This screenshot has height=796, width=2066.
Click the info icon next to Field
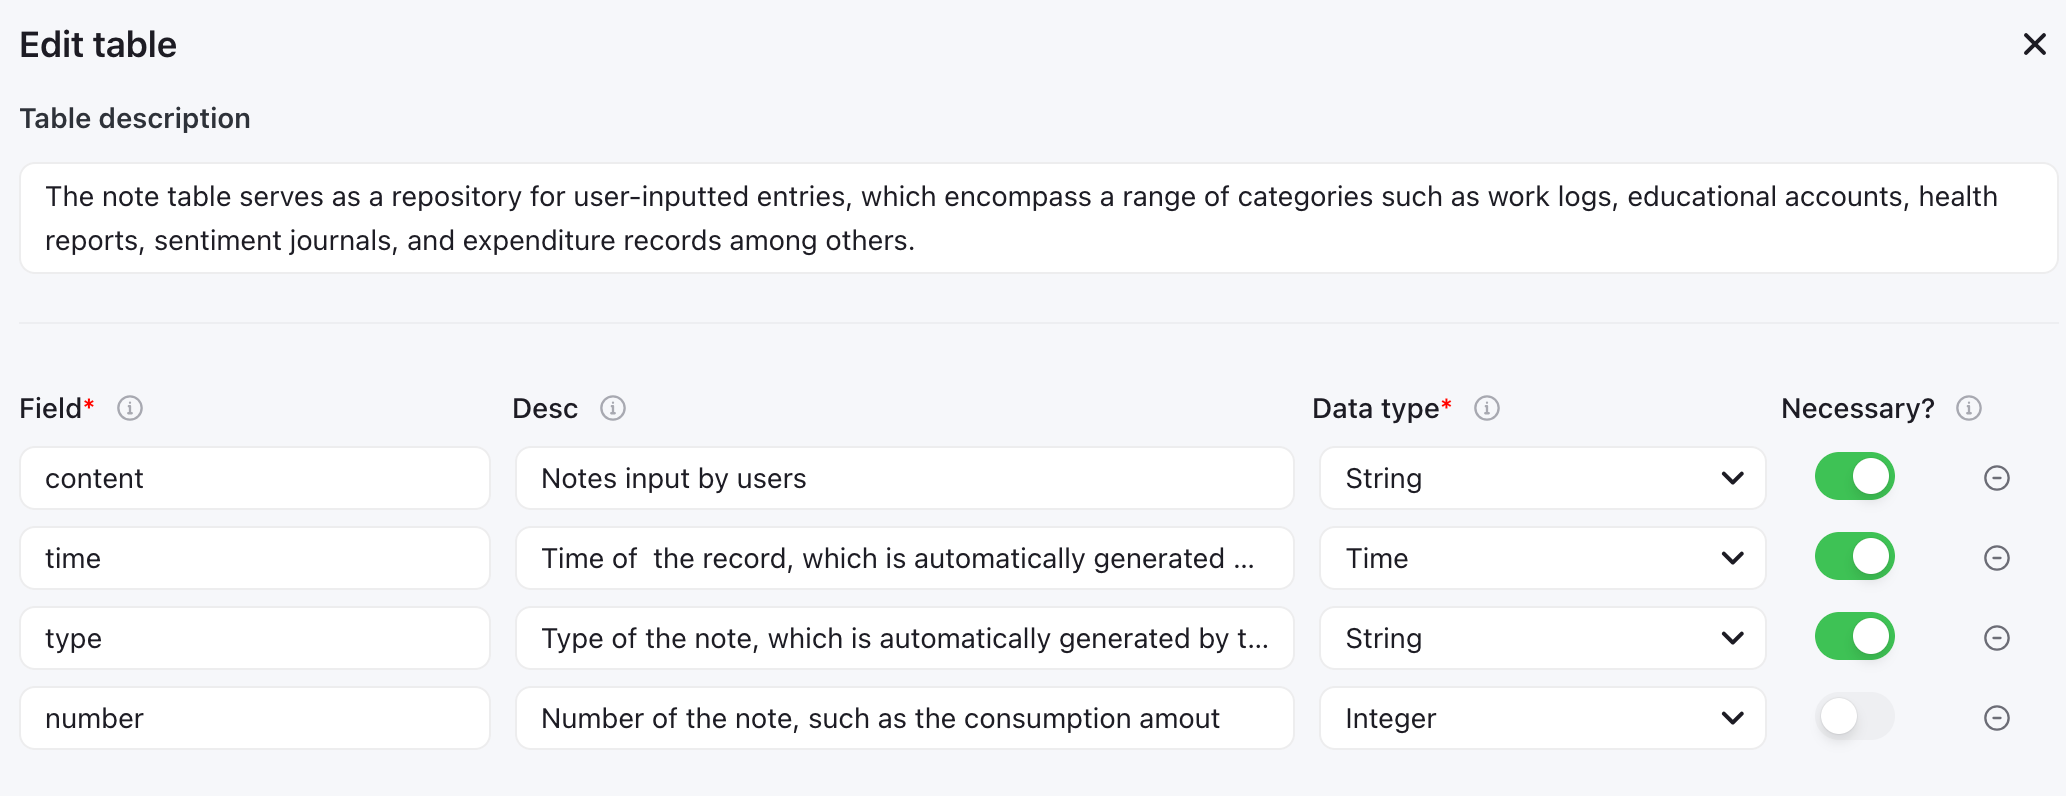click(130, 408)
